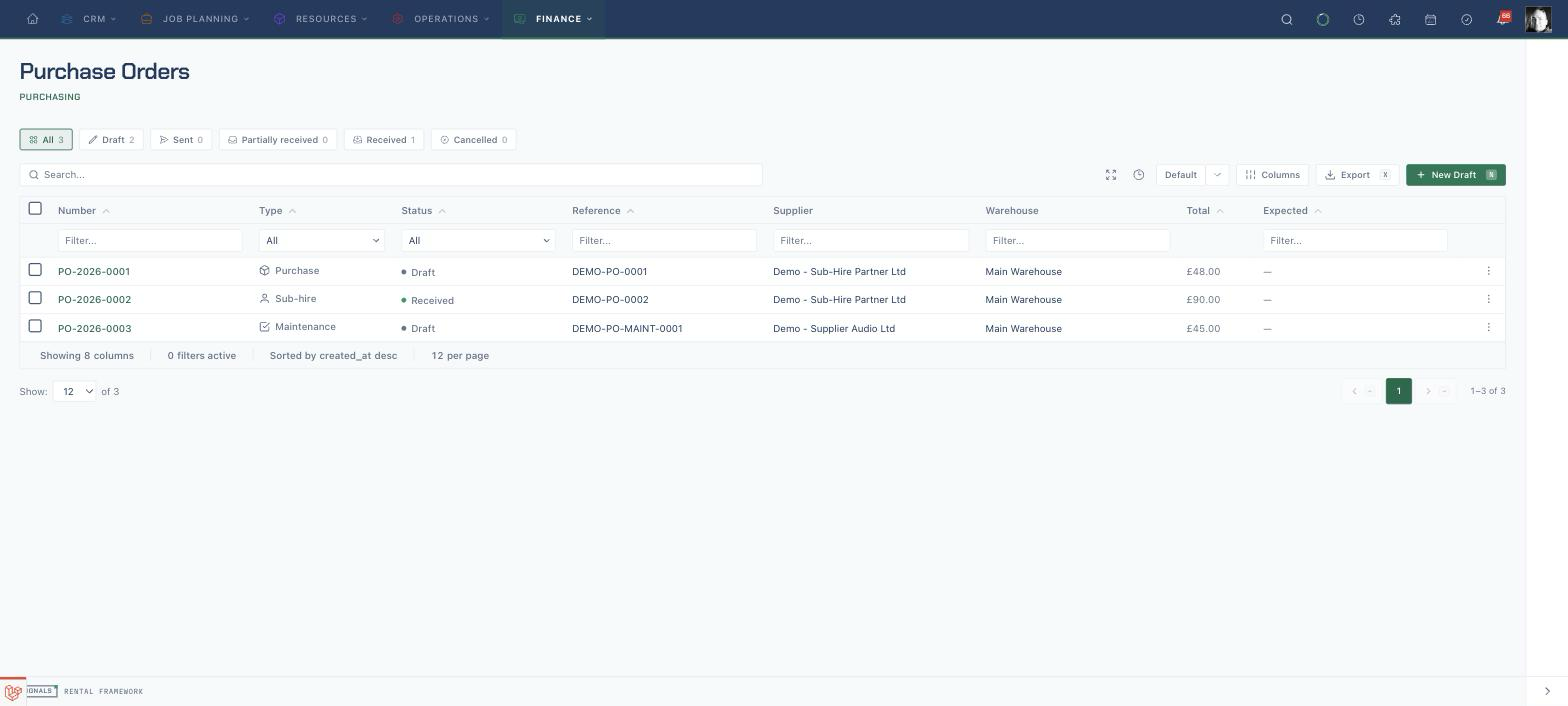Focus the Reference column filter field
1568x706 pixels.
point(664,240)
